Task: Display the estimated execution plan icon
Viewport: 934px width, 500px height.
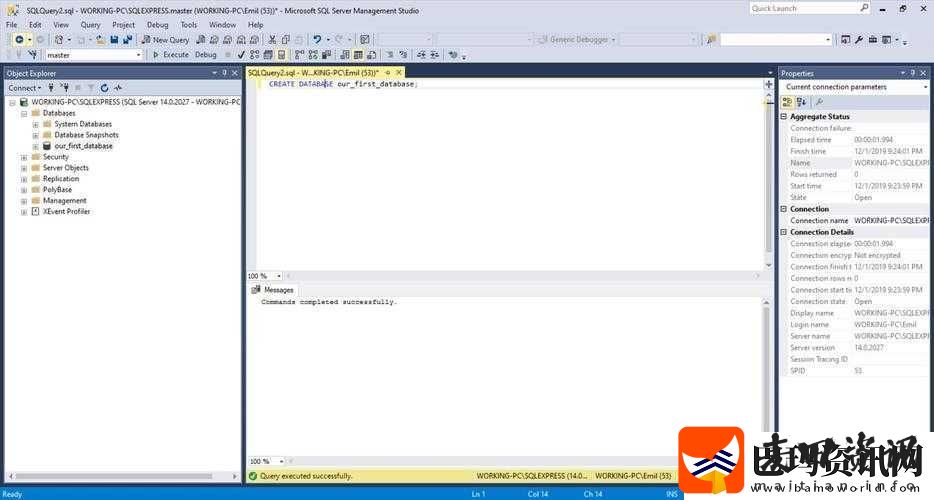Action: pos(254,55)
